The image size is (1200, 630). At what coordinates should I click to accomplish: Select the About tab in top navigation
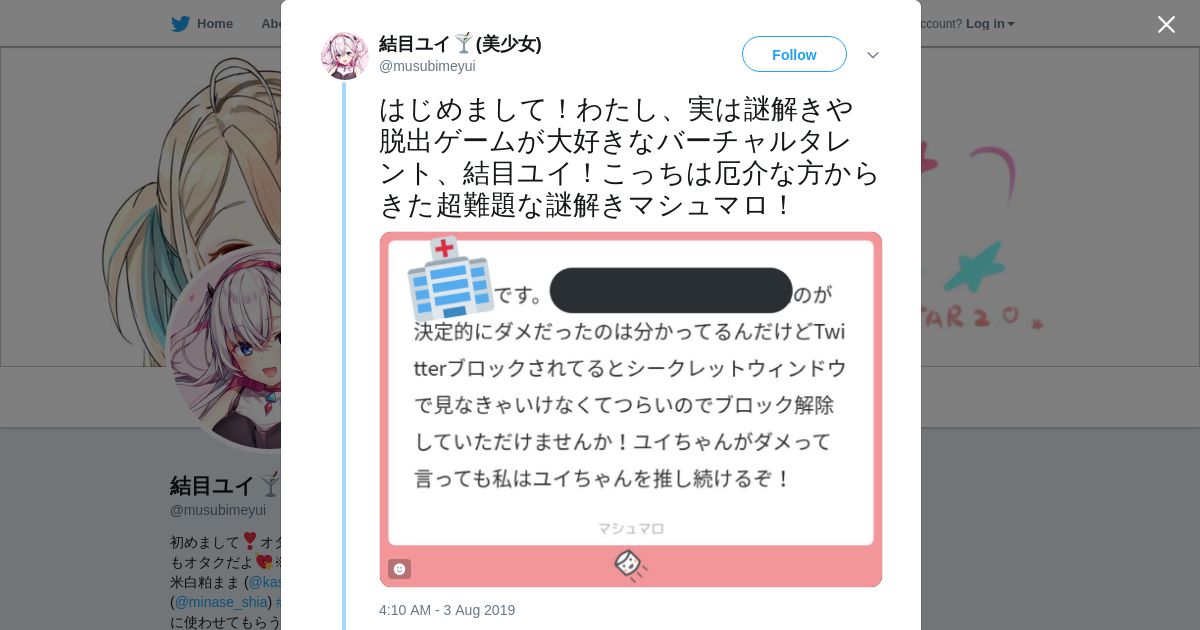[271, 24]
